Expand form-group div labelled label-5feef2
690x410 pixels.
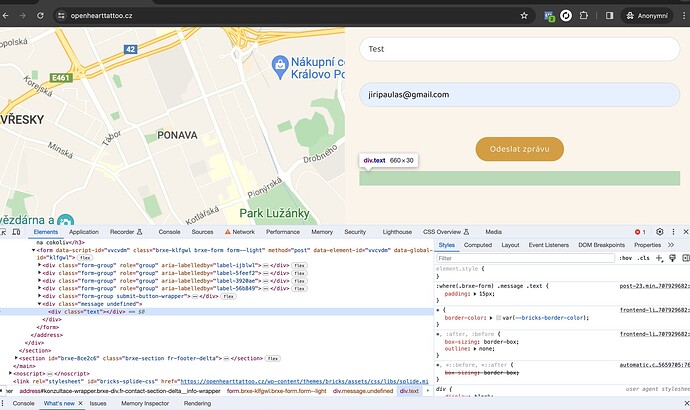pyautogui.click(x=40, y=273)
